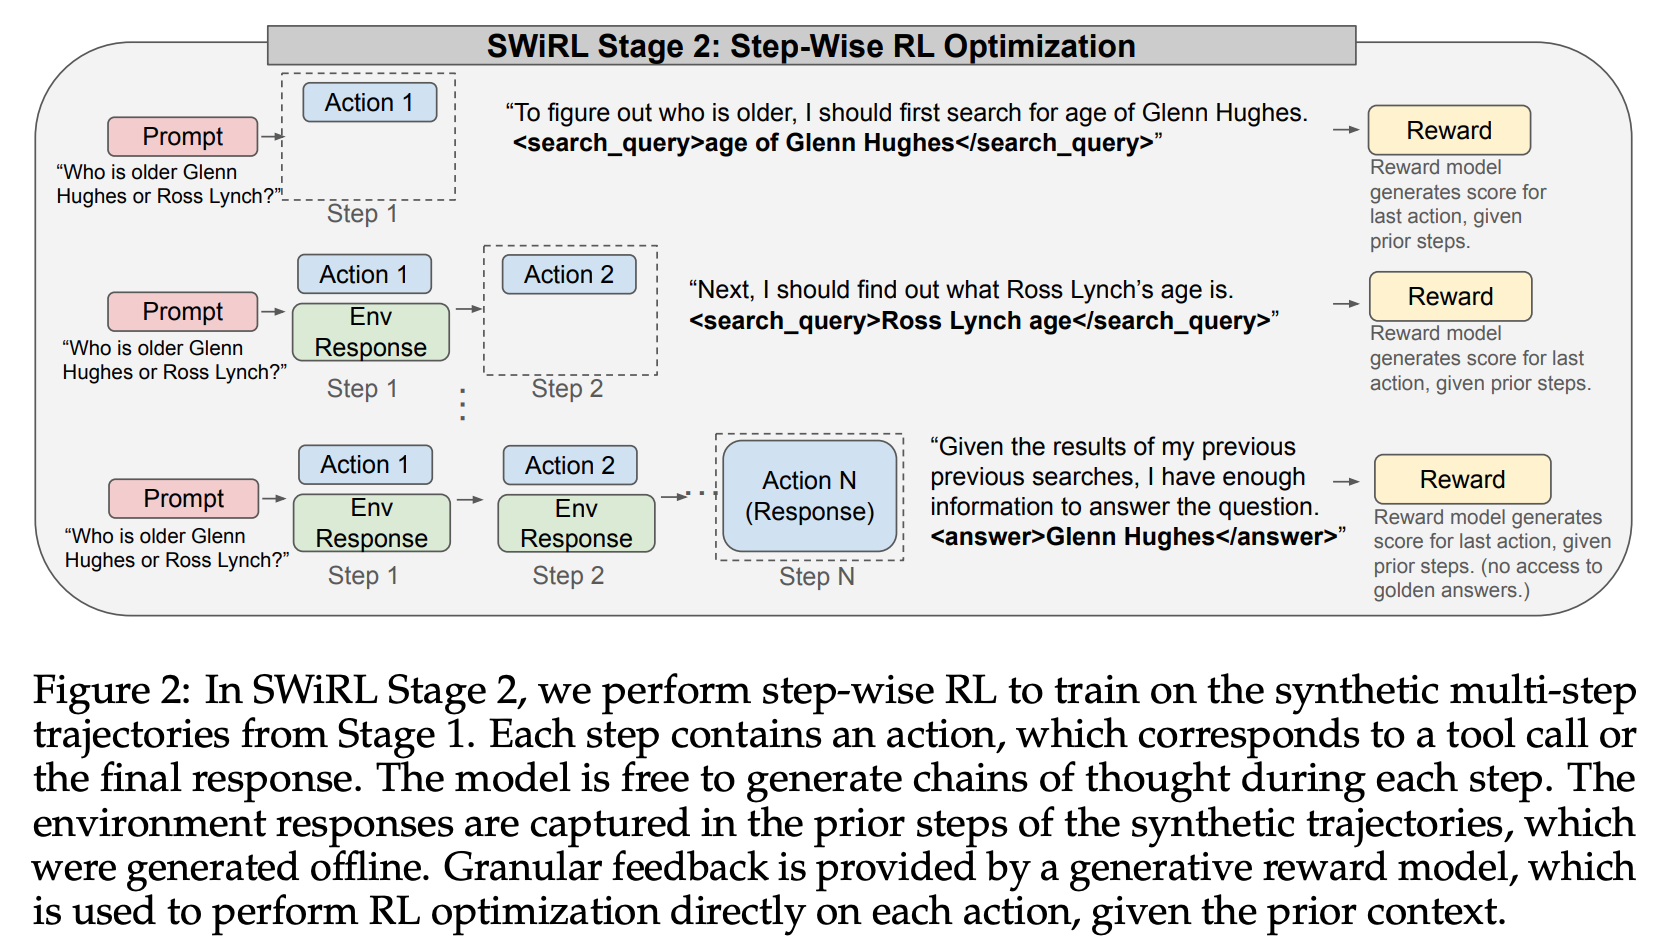1658x942 pixels.
Task: Click the Prompt box in the top row
Action: pyautogui.click(x=182, y=136)
